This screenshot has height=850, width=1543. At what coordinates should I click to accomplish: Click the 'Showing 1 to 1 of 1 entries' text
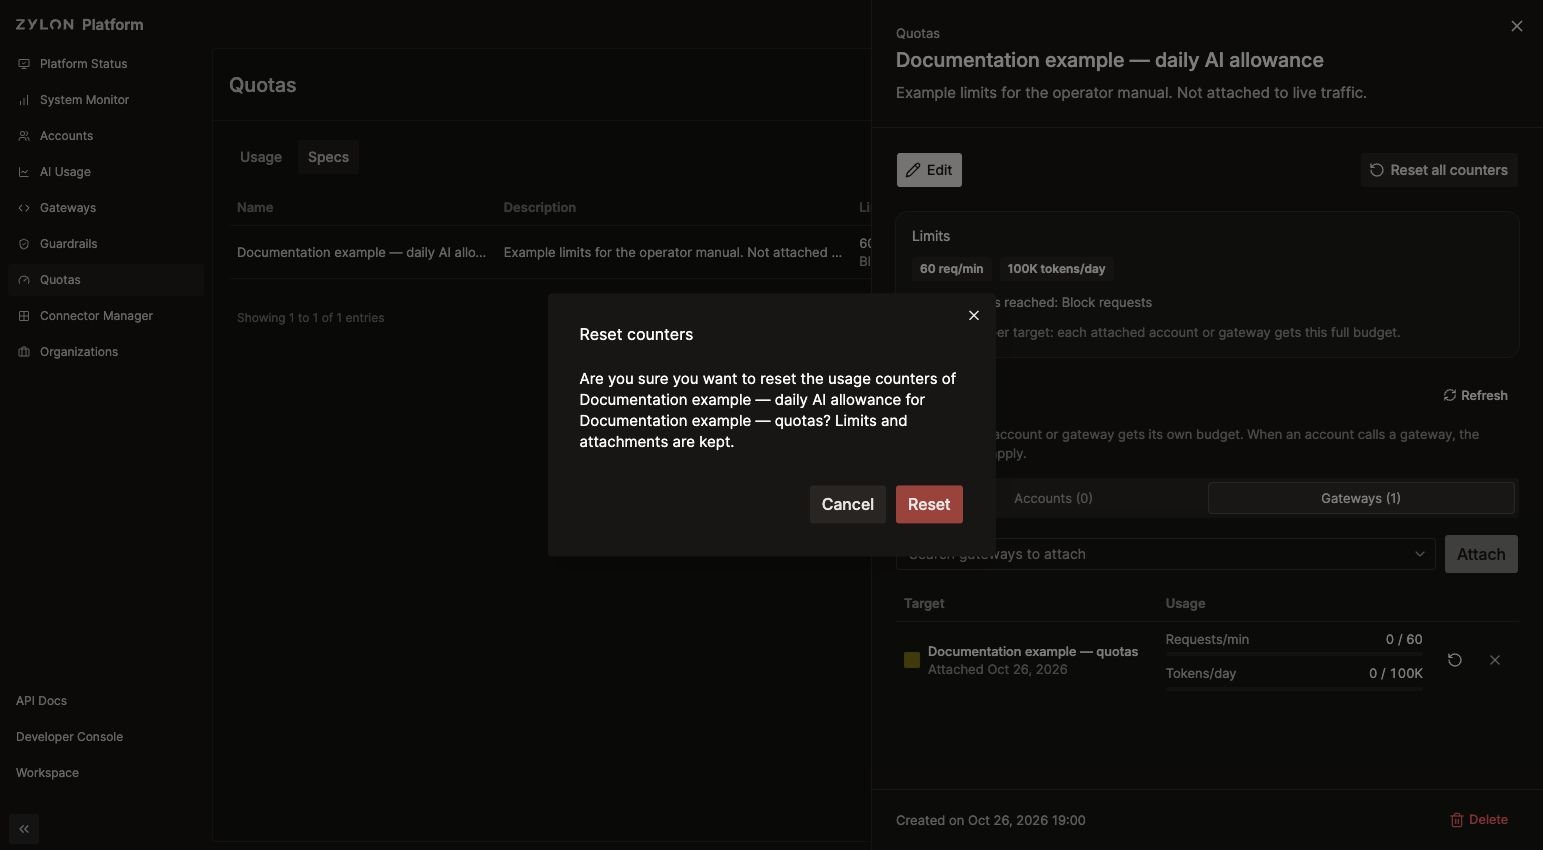pyautogui.click(x=310, y=318)
